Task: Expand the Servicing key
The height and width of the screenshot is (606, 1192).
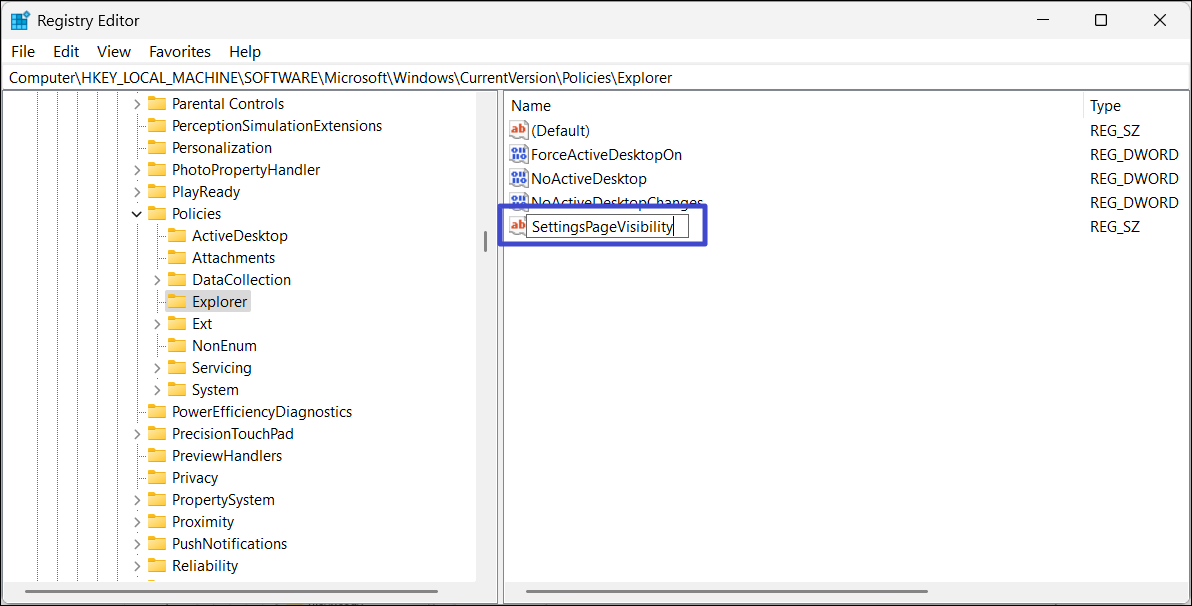Action: point(157,368)
